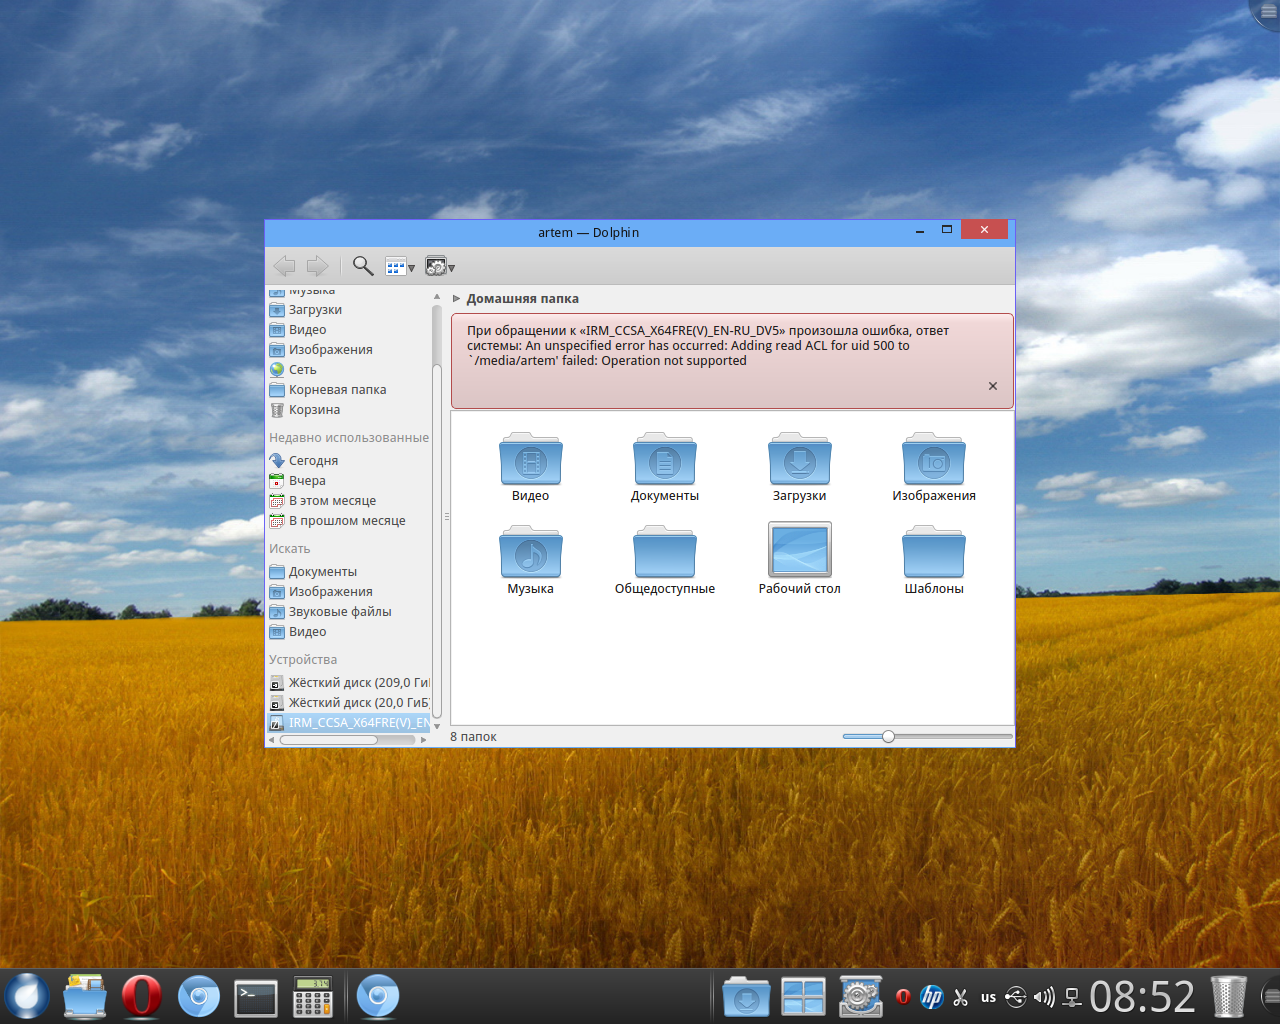Screen dimensions: 1280x1024
Task: Click В прошлом месяце recent filter
Action: tap(346, 521)
